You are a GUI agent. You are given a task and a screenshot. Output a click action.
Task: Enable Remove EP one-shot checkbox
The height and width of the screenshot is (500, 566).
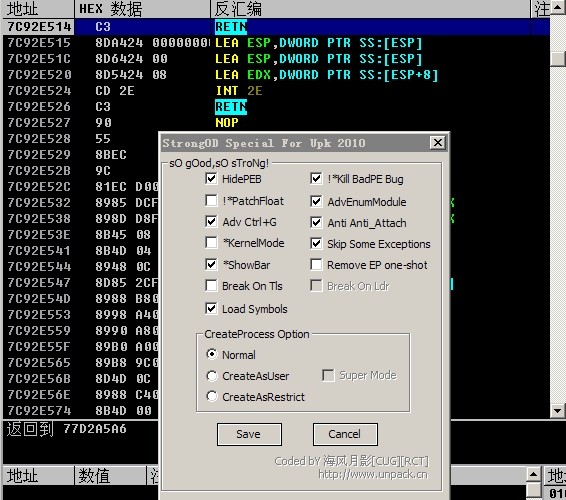(316, 265)
